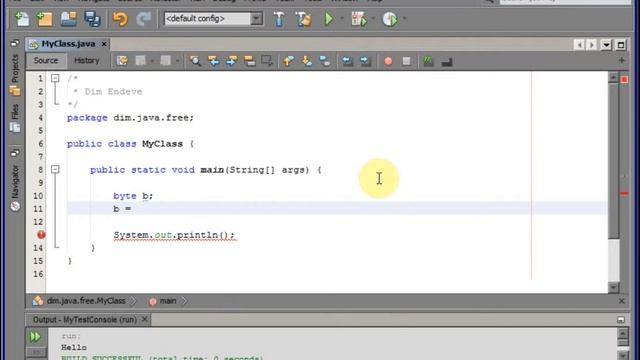Undo the last edit
This screenshot has width=640, height=360.
[x=120, y=19]
